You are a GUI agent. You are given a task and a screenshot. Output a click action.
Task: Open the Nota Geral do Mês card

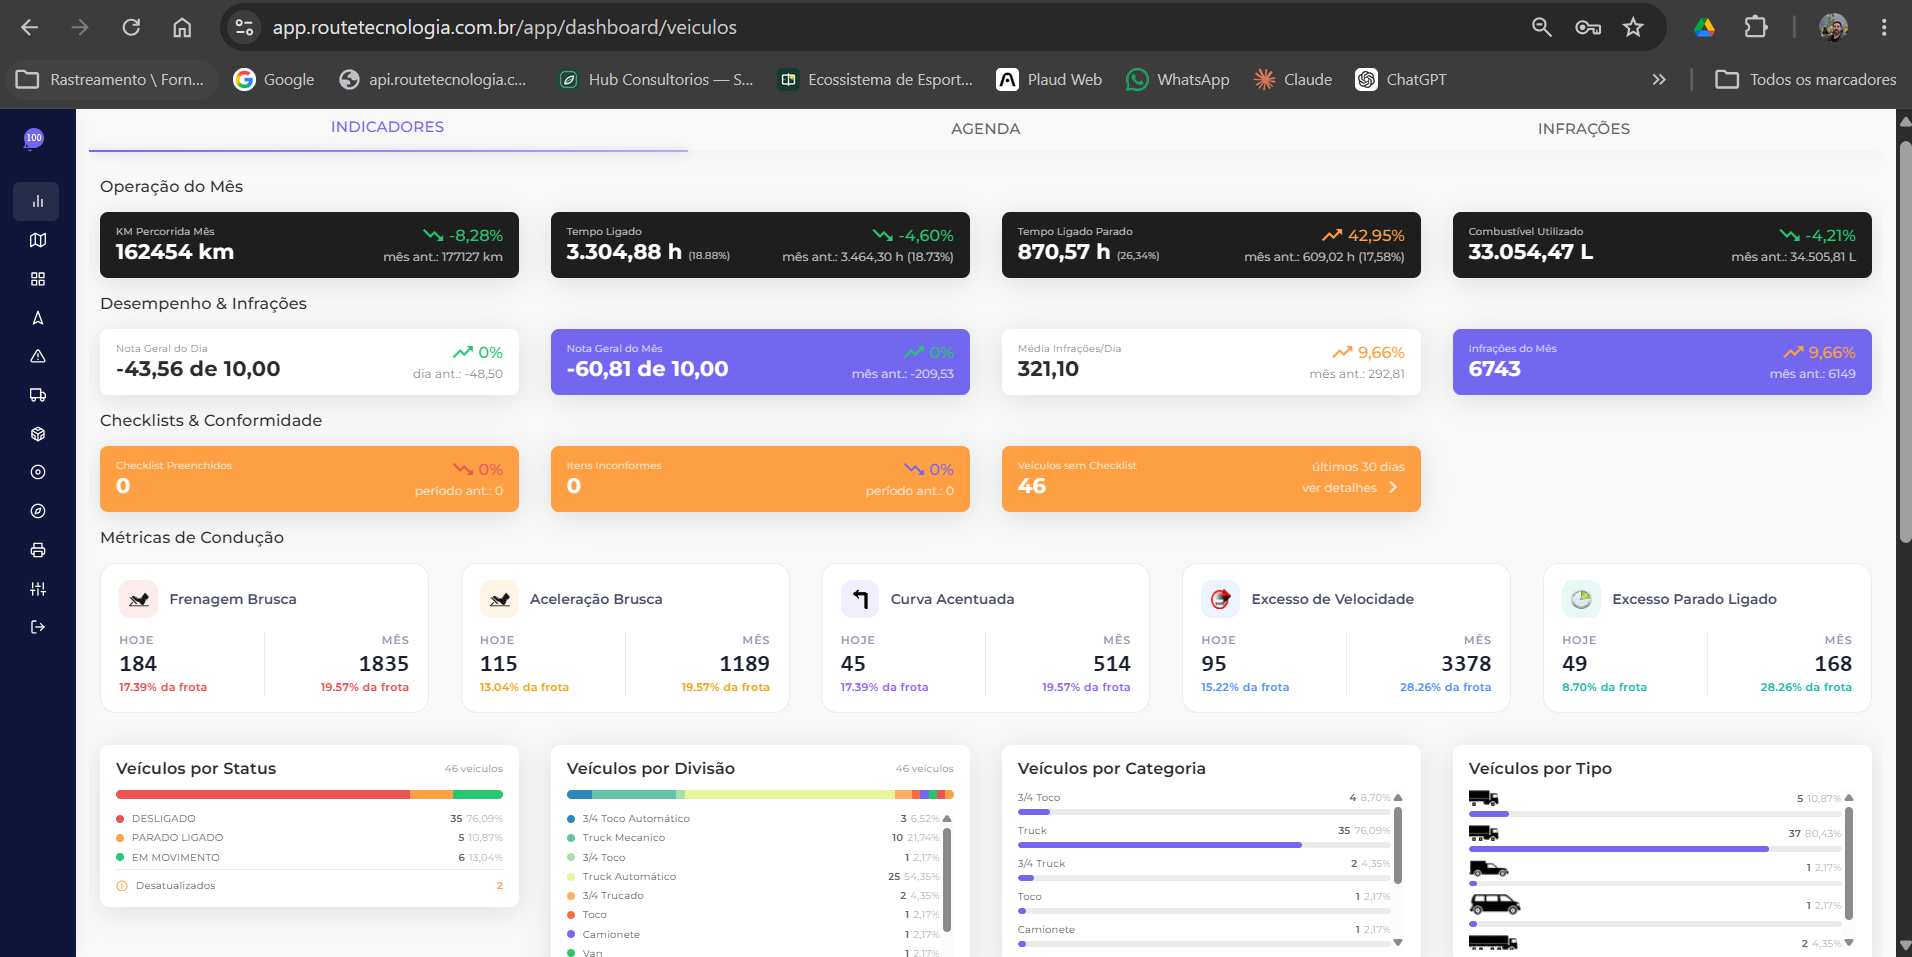tap(760, 362)
